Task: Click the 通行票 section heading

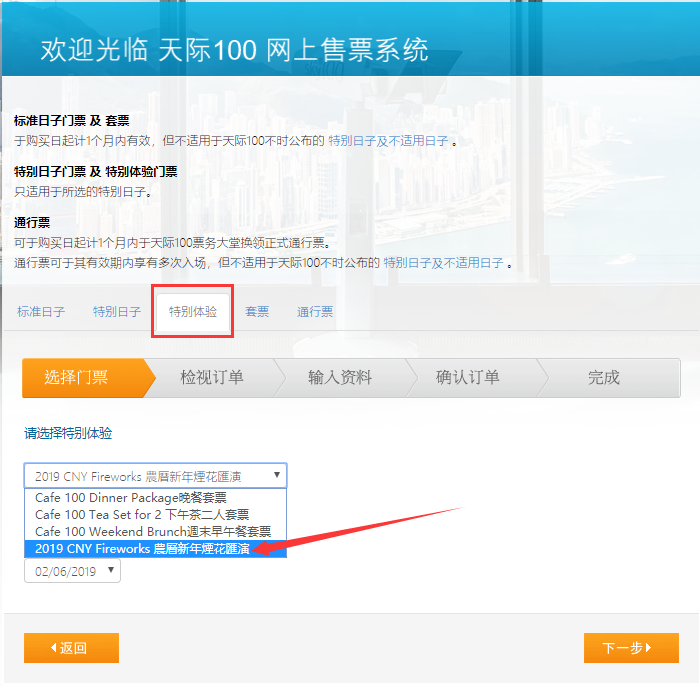Action: click(32, 222)
